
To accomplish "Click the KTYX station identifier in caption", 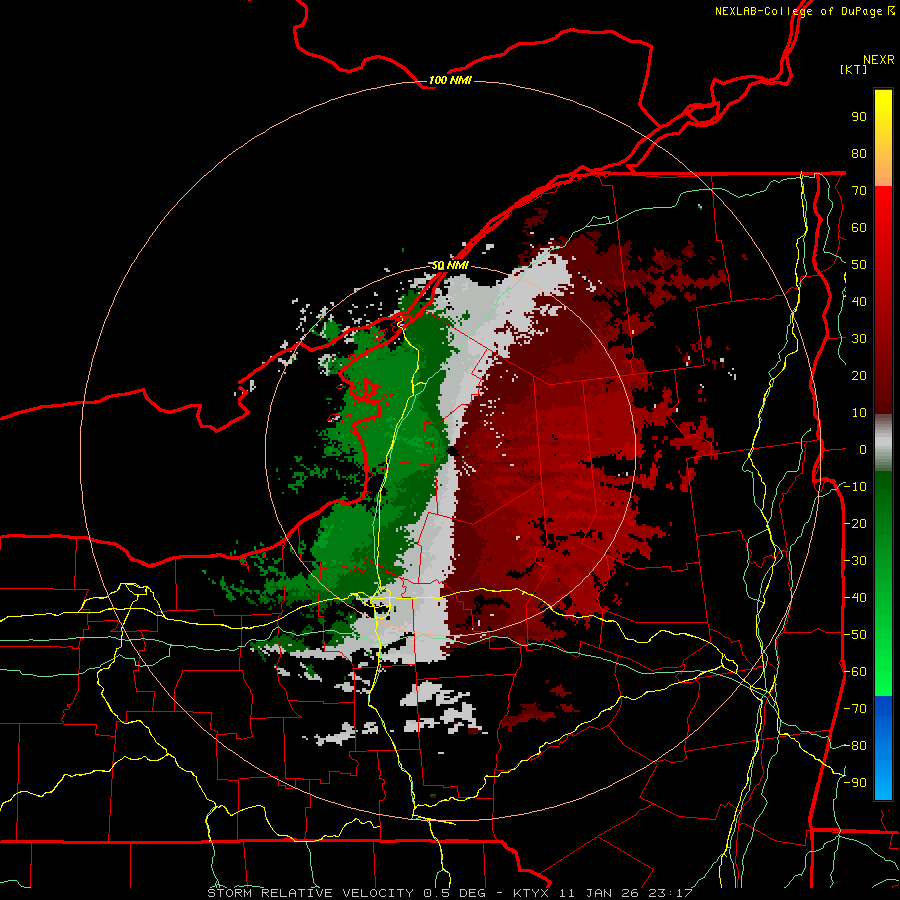I will click(533, 893).
